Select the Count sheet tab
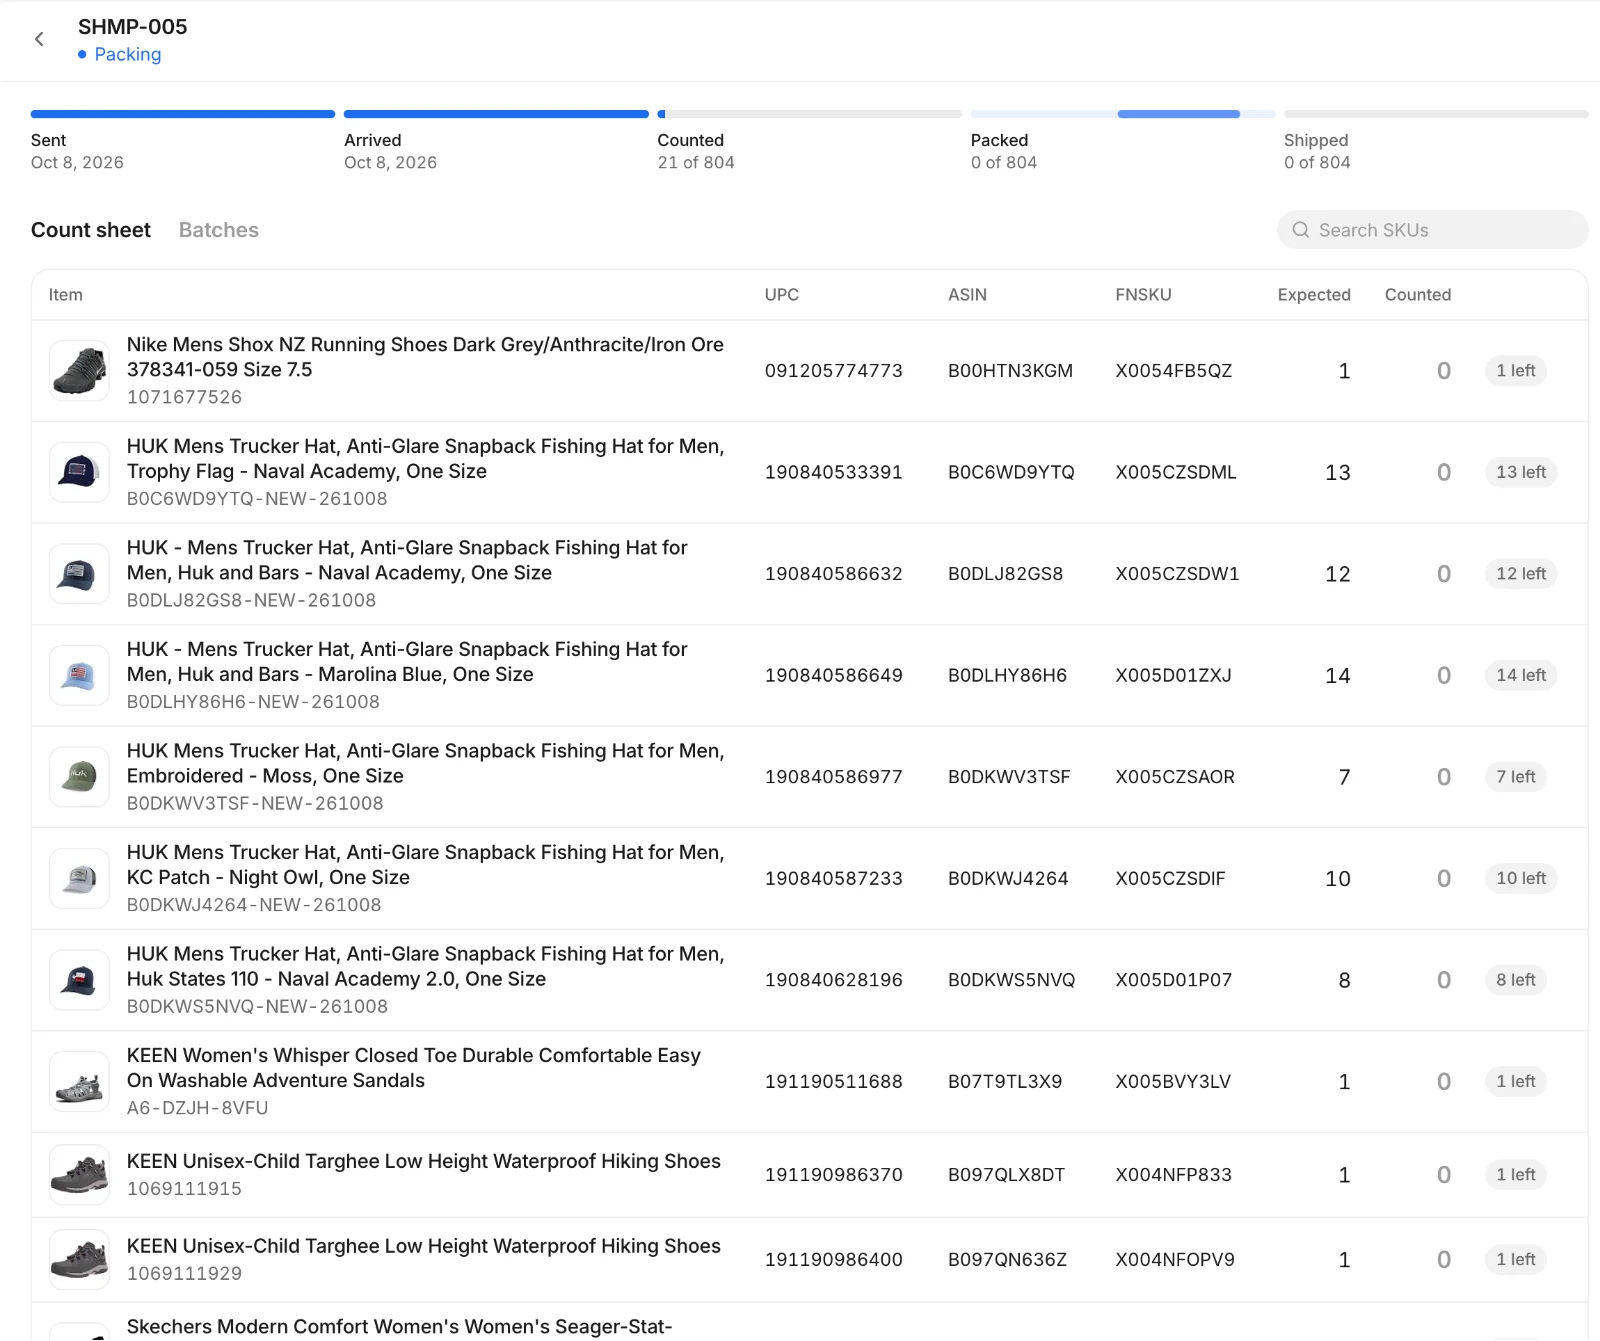 [91, 230]
